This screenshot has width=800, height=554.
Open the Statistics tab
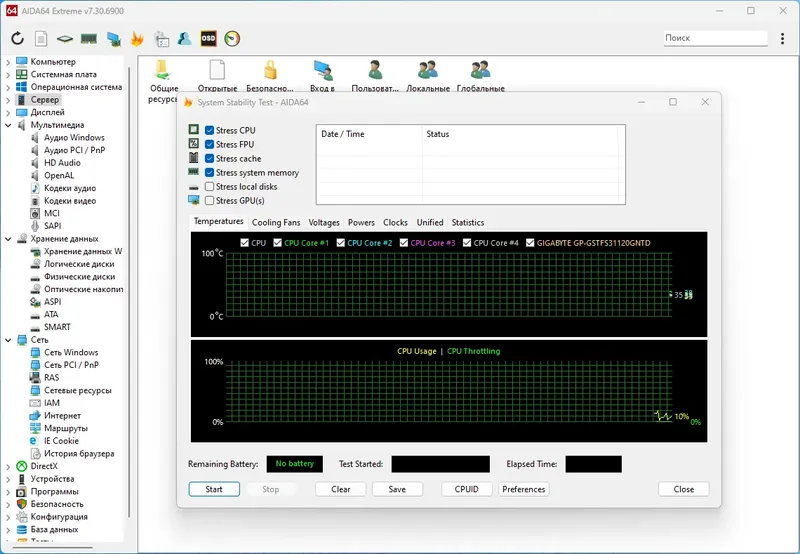tap(467, 223)
